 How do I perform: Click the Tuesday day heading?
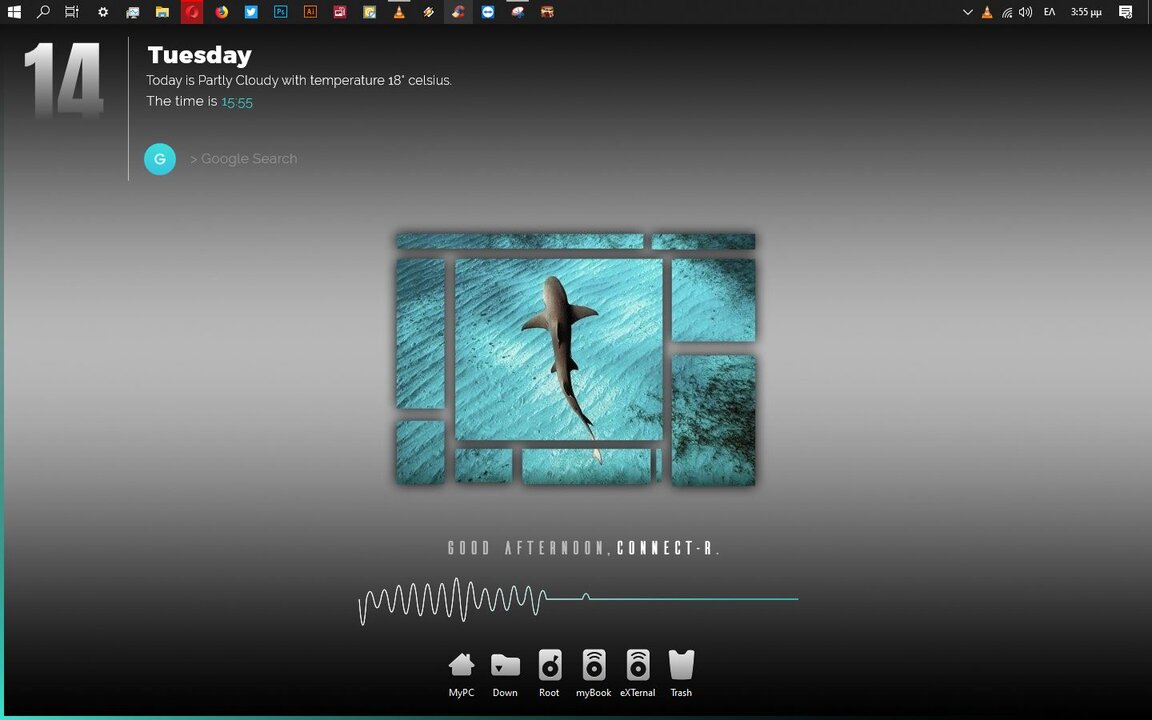click(199, 55)
